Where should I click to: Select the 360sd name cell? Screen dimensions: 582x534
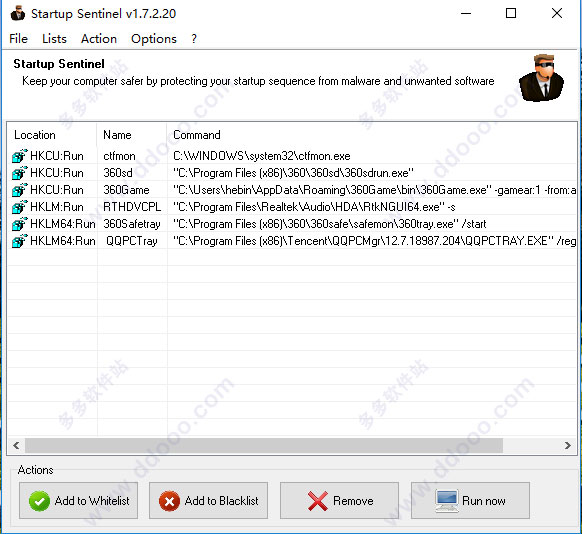click(118, 173)
